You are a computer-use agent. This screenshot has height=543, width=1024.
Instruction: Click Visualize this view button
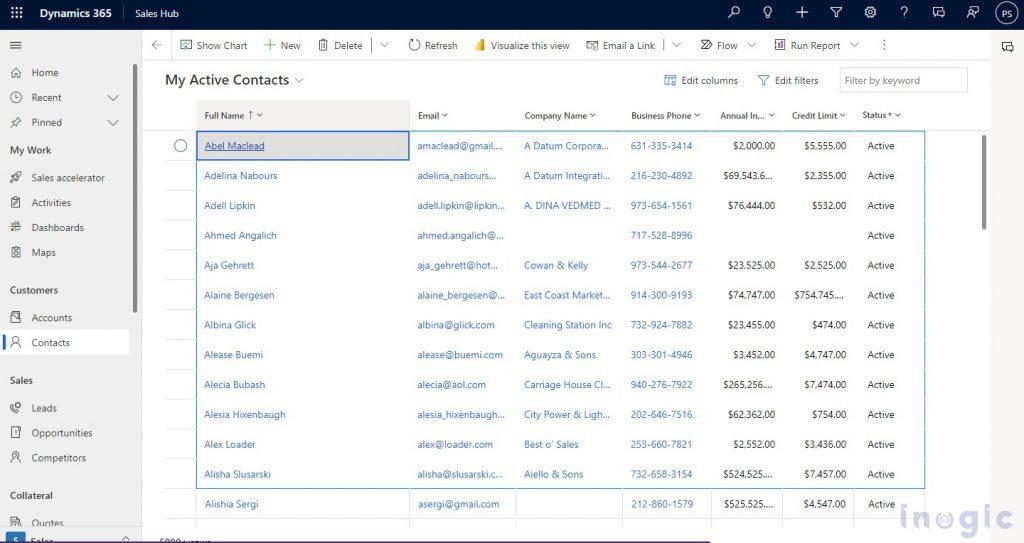click(x=522, y=45)
